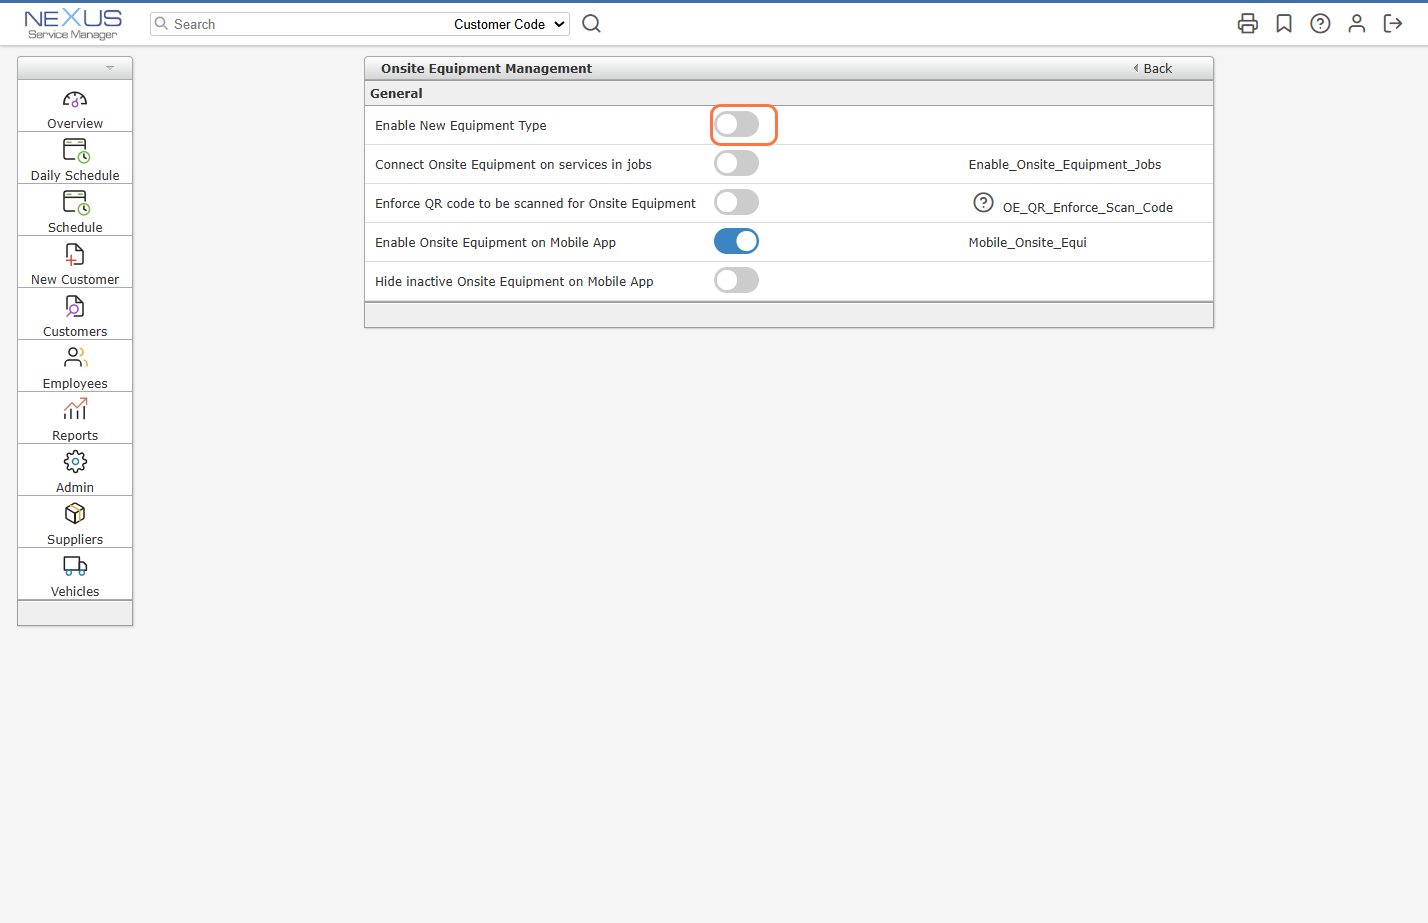Open the Overview dashboard icon
This screenshot has width=1428, height=923.
[75, 100]
